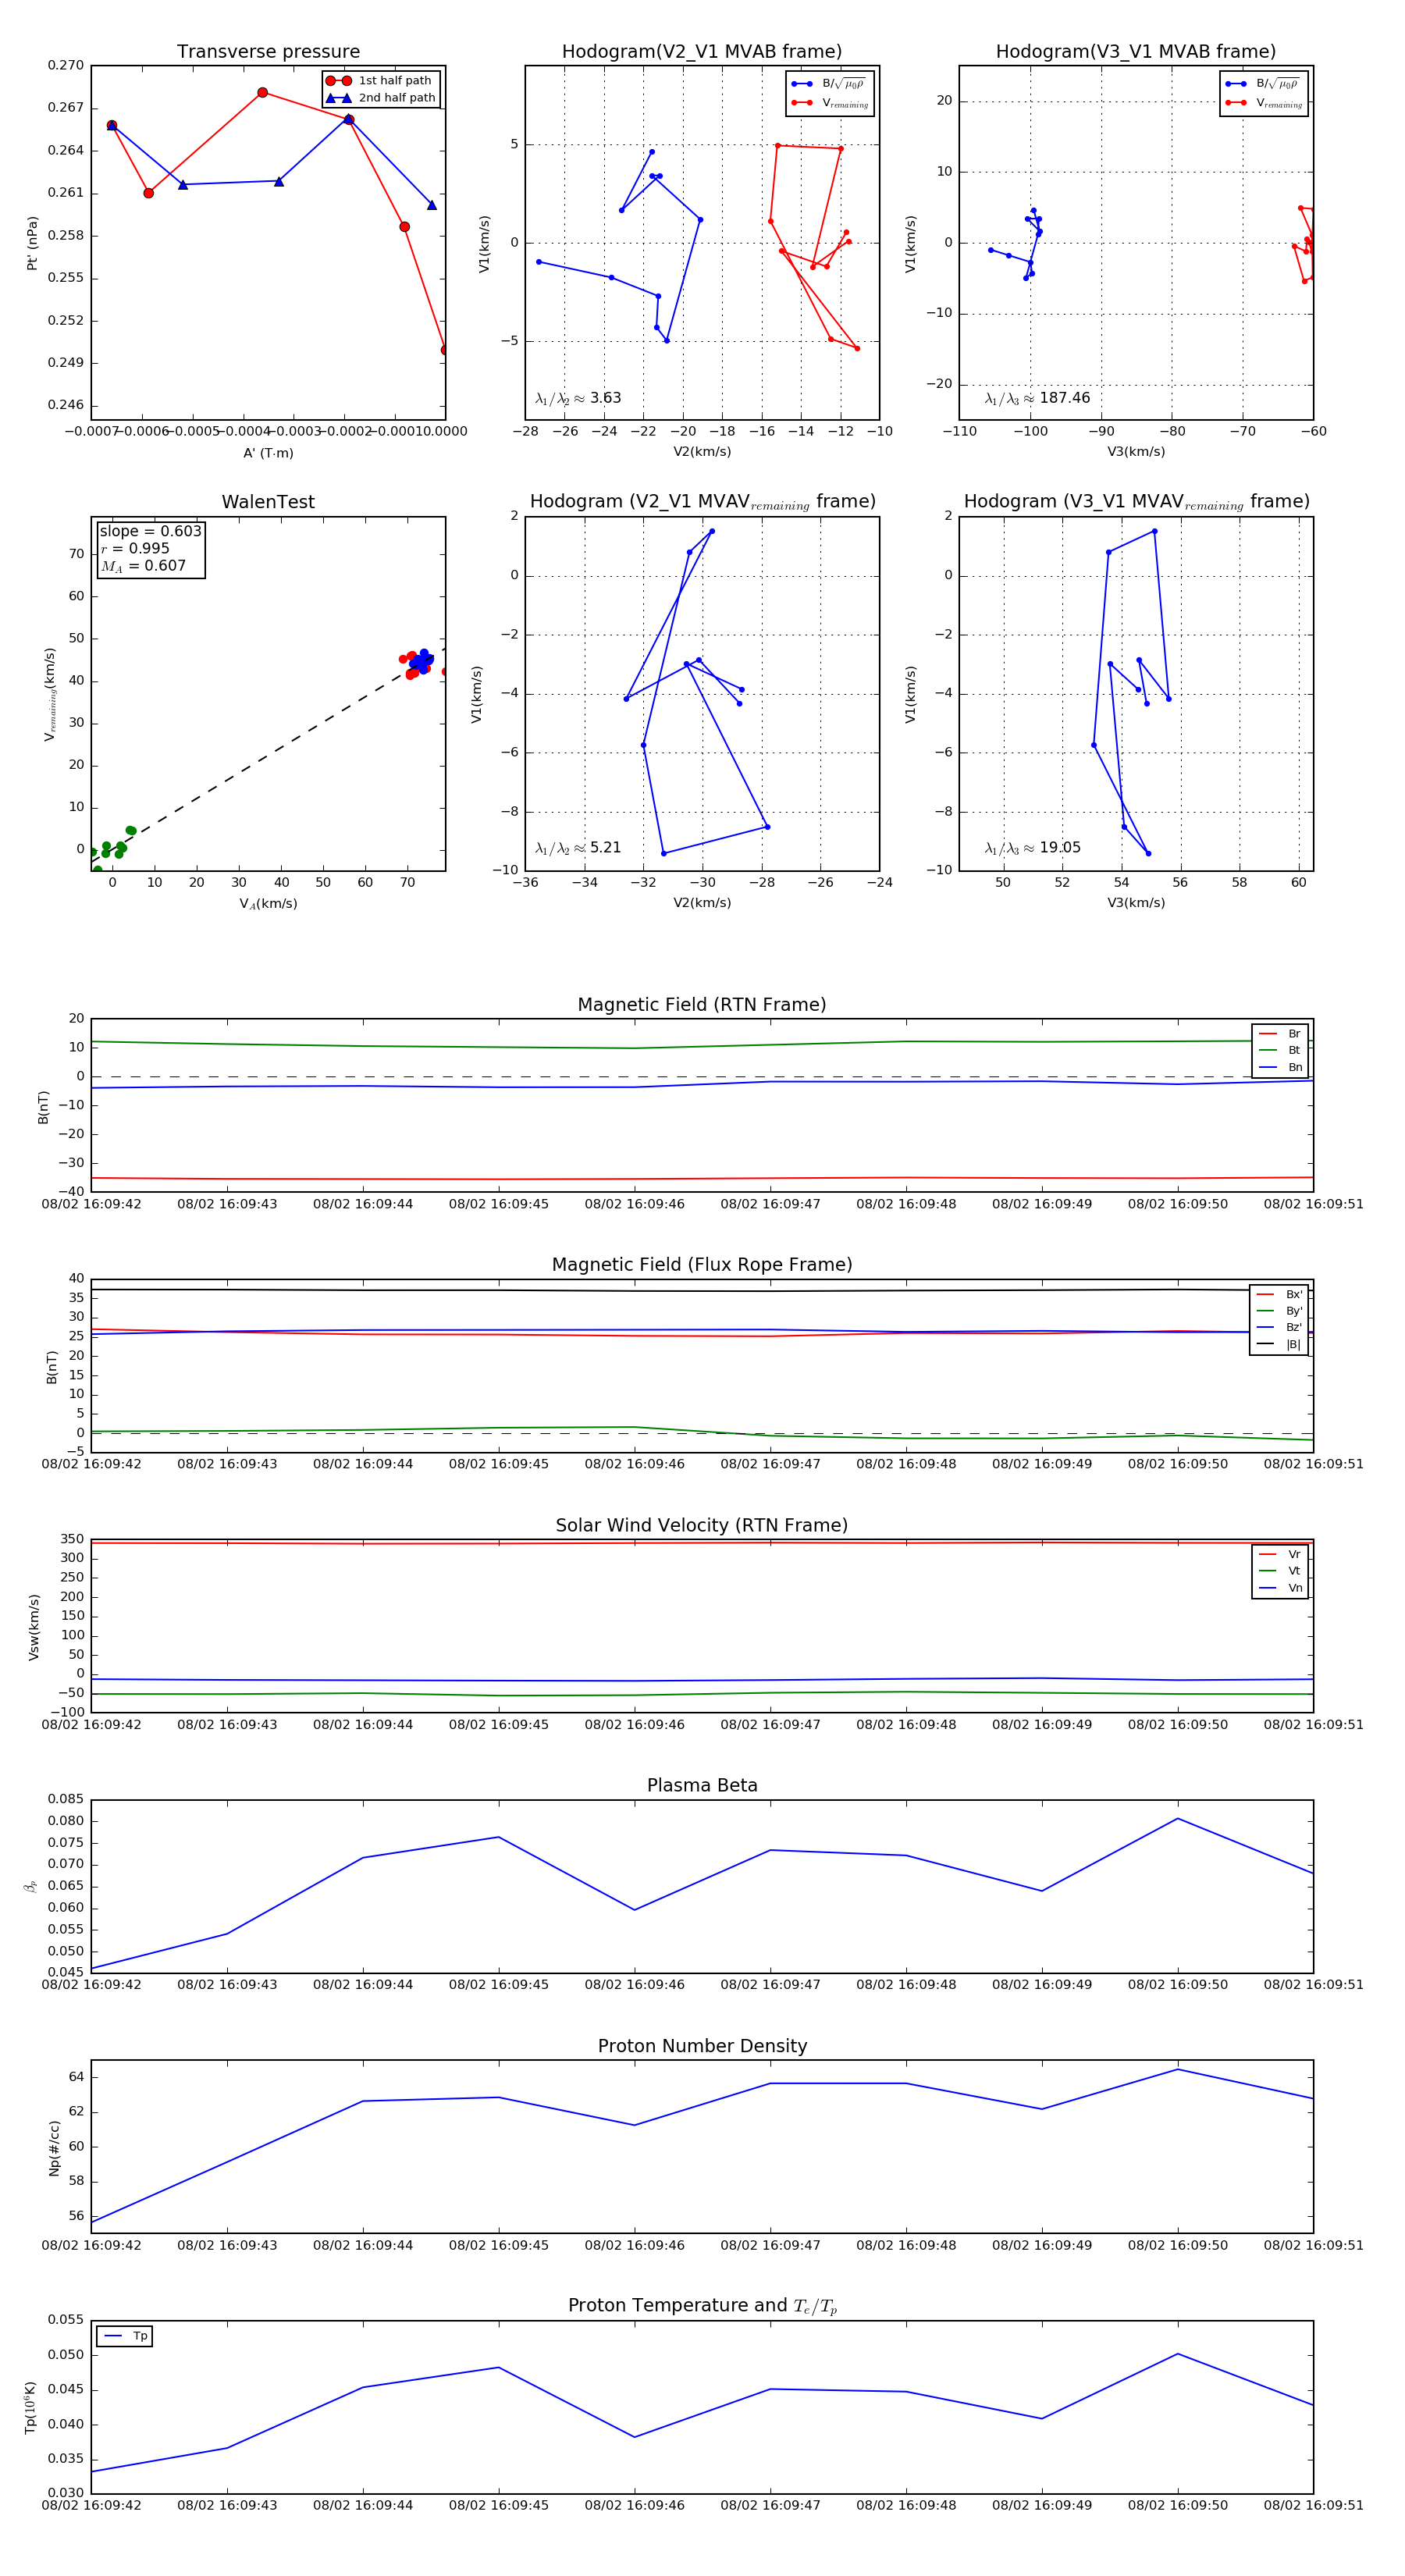1405x2576 pixels.
Task: Click the 'Magnetic Field (RTN Frame)' title
Action: click(x=702, y=1005)
